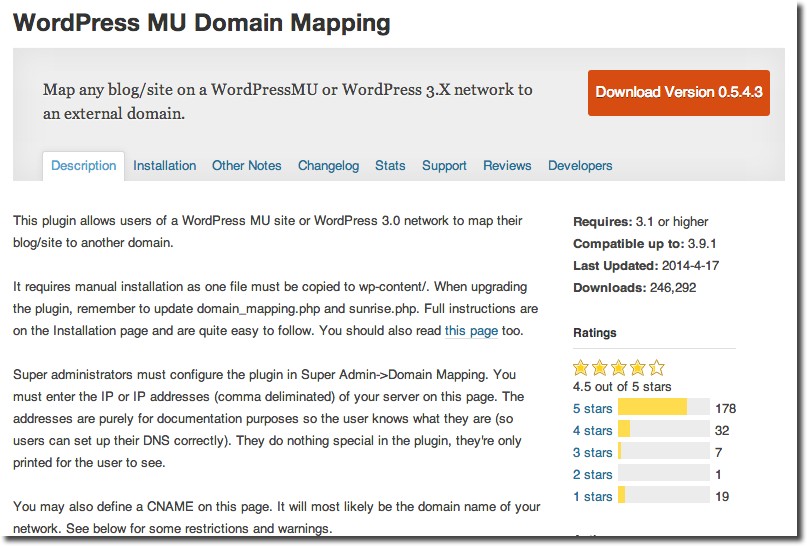Image resolution: width=807 pixels, height=546 pixels.
Task: Click the 1 stars rating bar
Action: coord(664,495)
